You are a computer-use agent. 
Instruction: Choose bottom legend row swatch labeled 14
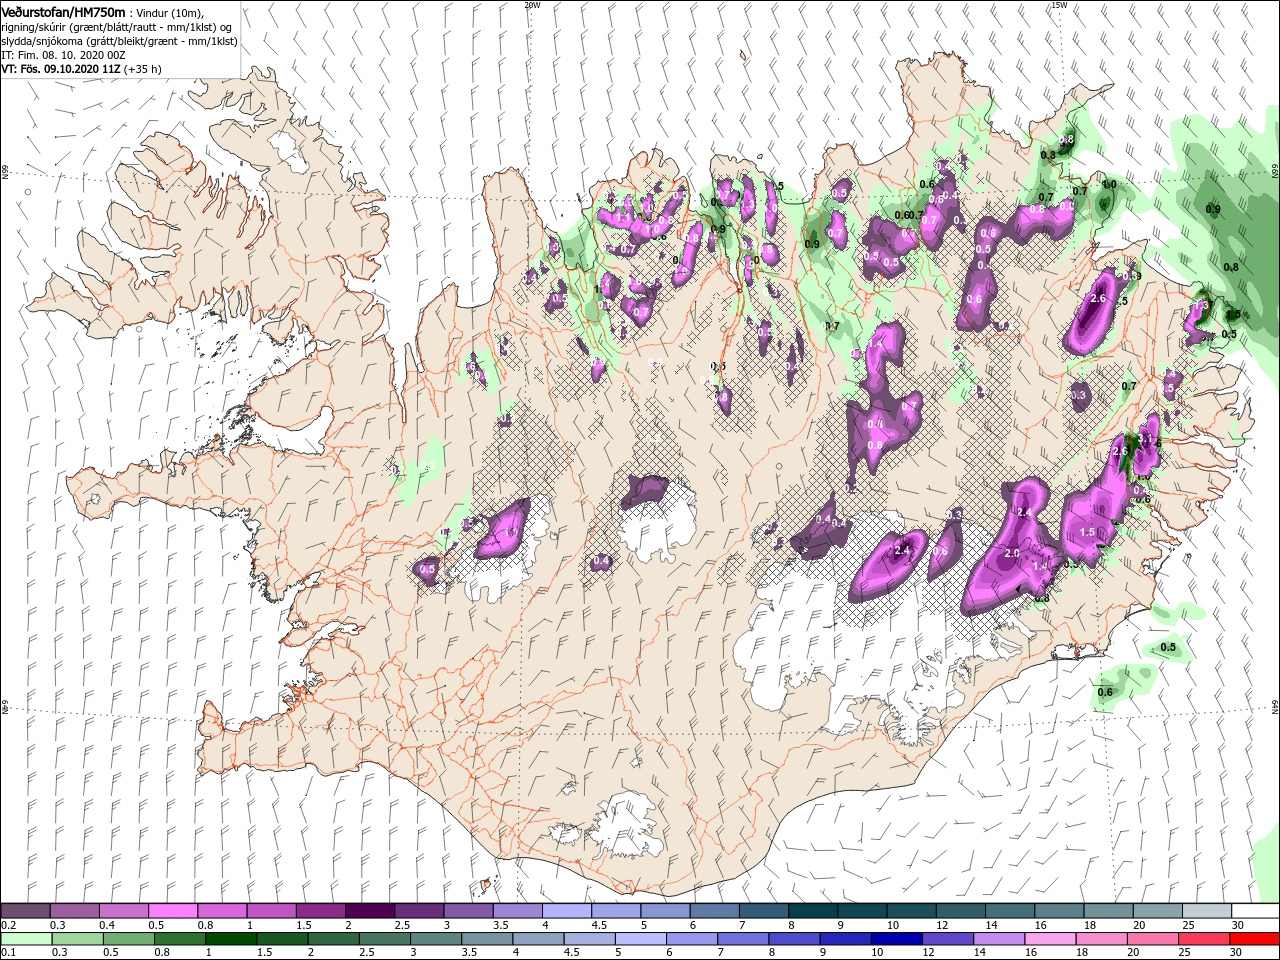coord(997,939)
